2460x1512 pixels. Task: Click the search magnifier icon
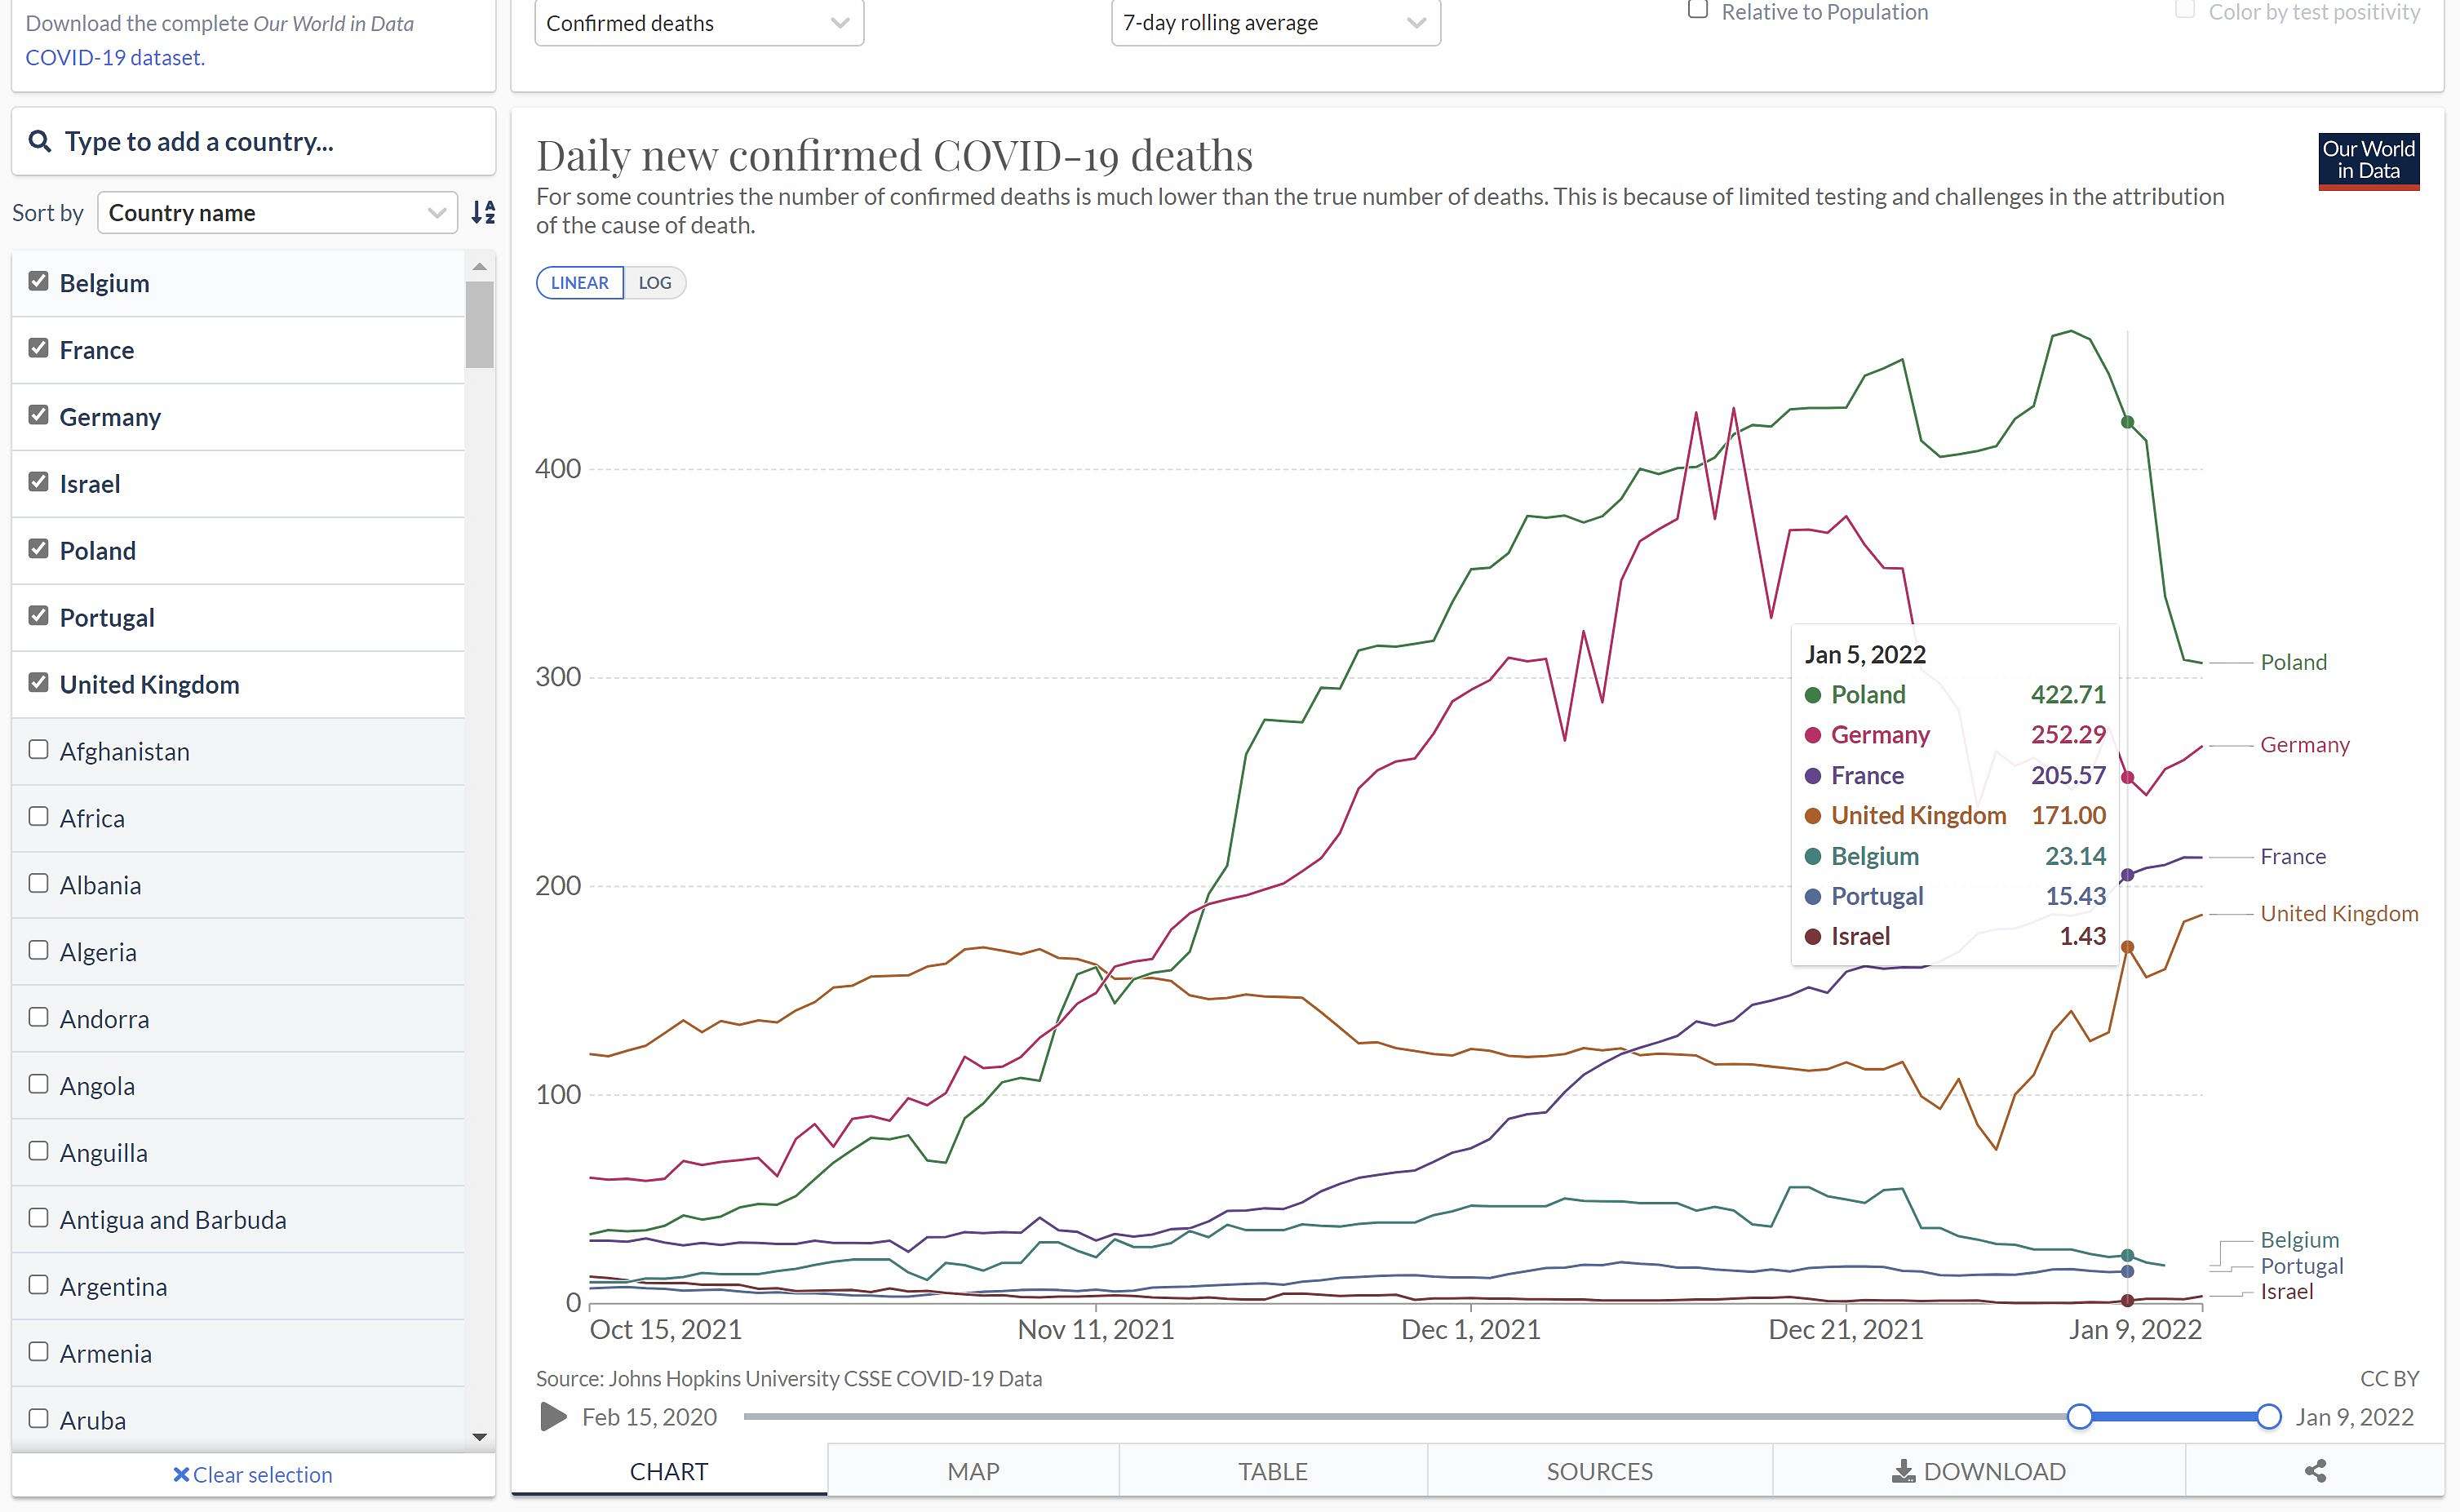coord(39,141)
